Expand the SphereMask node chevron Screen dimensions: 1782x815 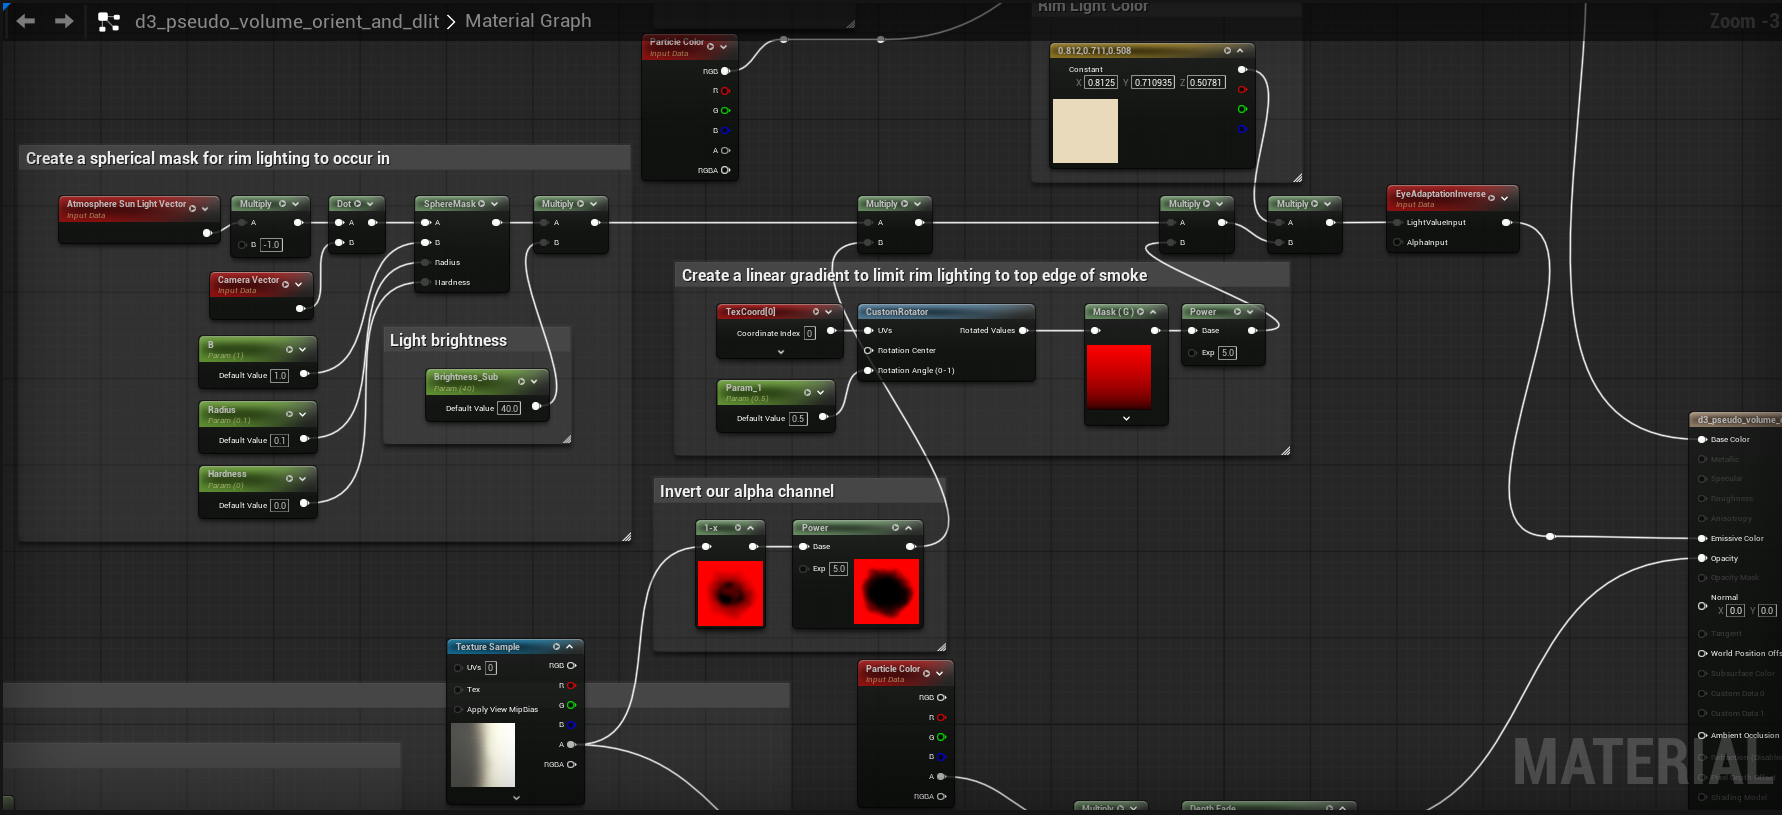[495, 204]
